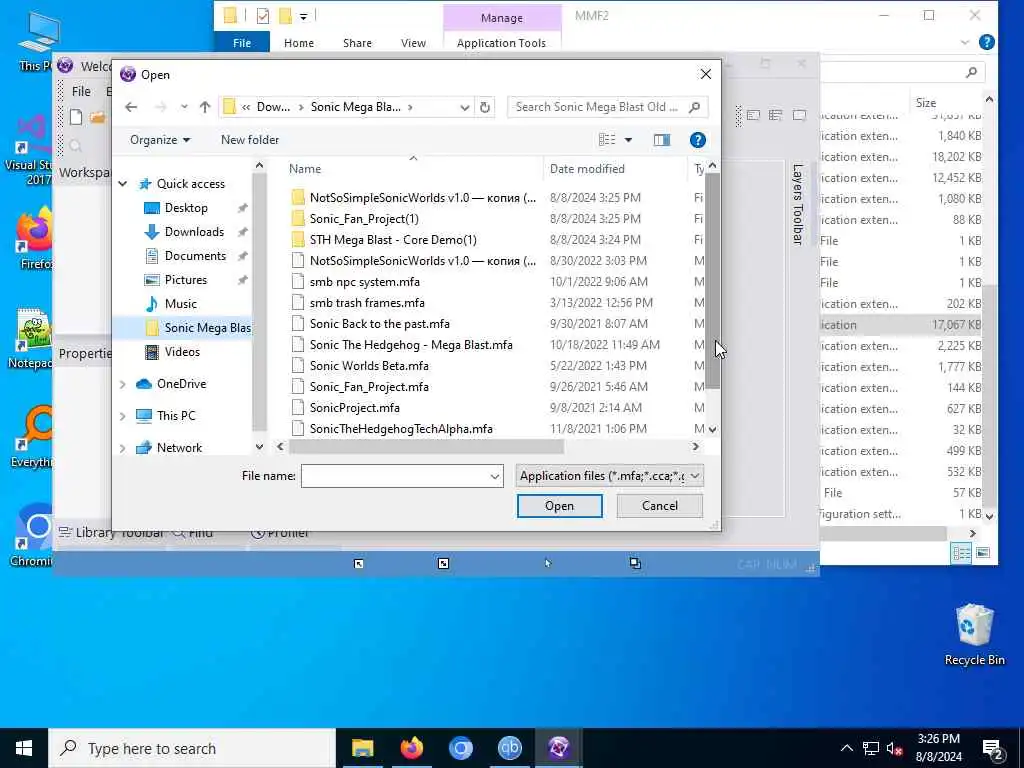This screenshot has width=1024, height=768.
Task: Expand Network node
Action: [x=123, y=448]
